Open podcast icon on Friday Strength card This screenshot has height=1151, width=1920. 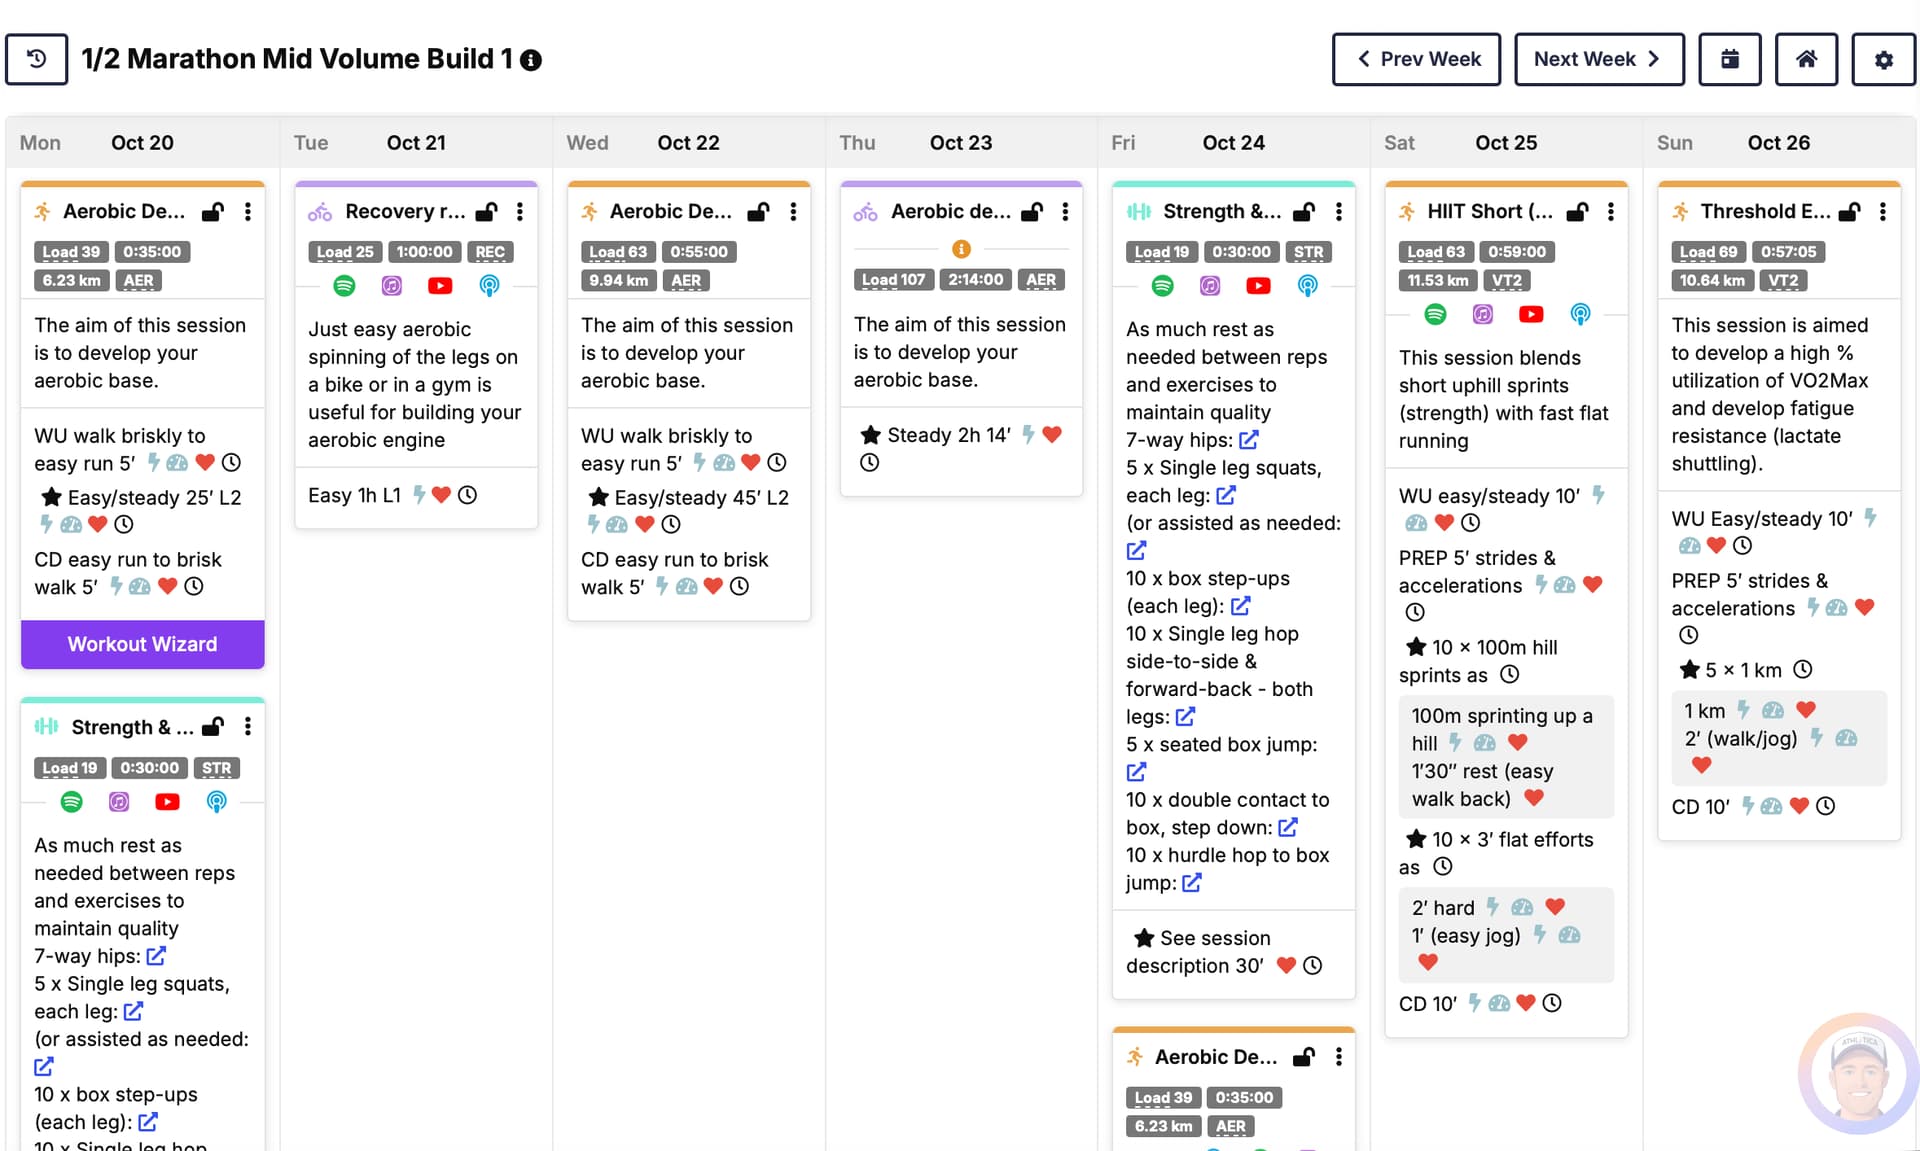click(x=1307, y=286)
